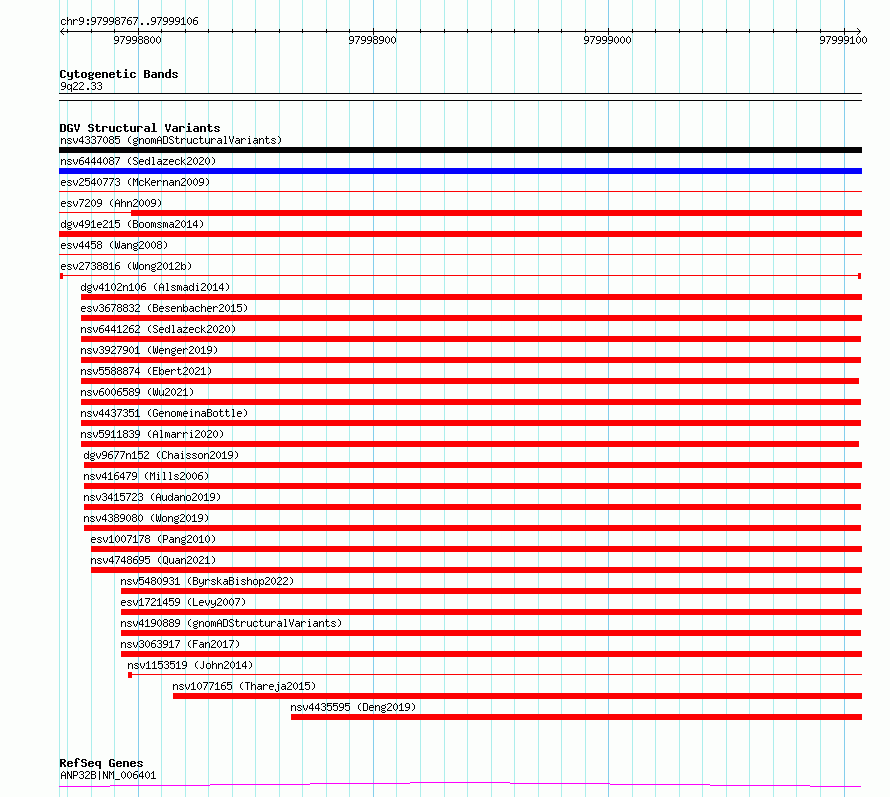
Task: Open variant nsv3063917 (Fan2017)
Action: point(180,644)
